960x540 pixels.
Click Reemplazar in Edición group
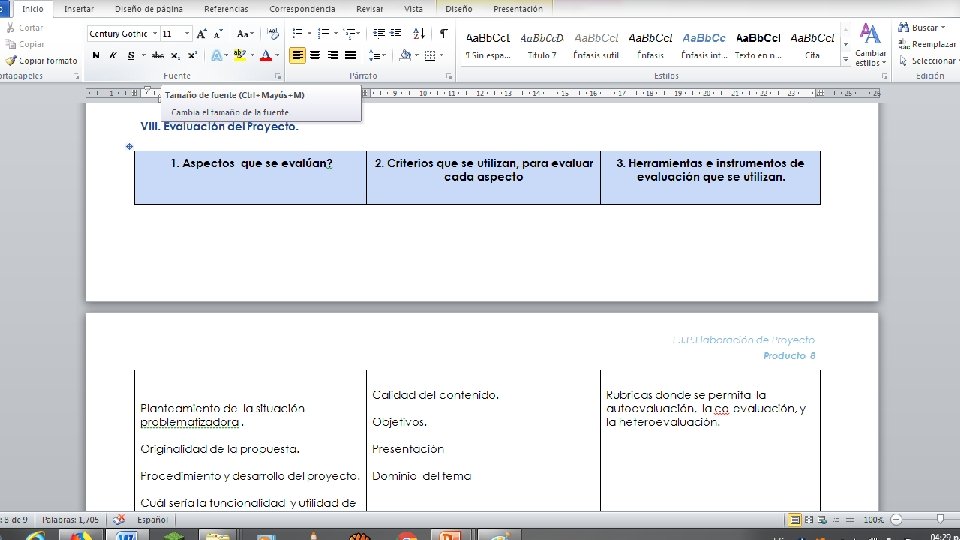(927, 44)
